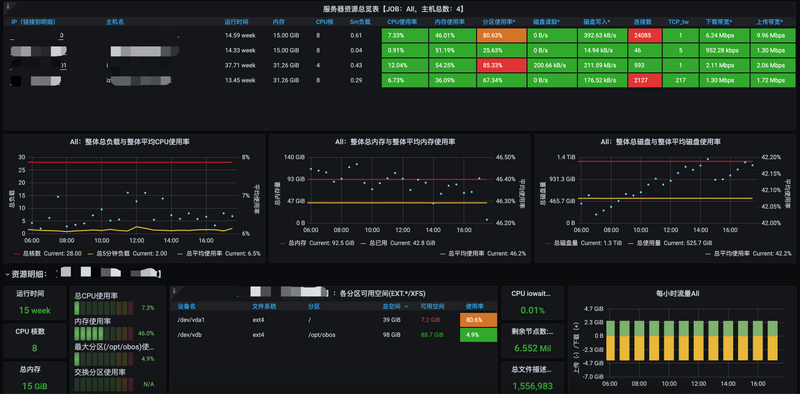Image resolution: width=800 pixels, height=394 pixels.
Task: Sort by the IP（链接到明细）column header
Action: pyautogui.click(x=33, y=22)
